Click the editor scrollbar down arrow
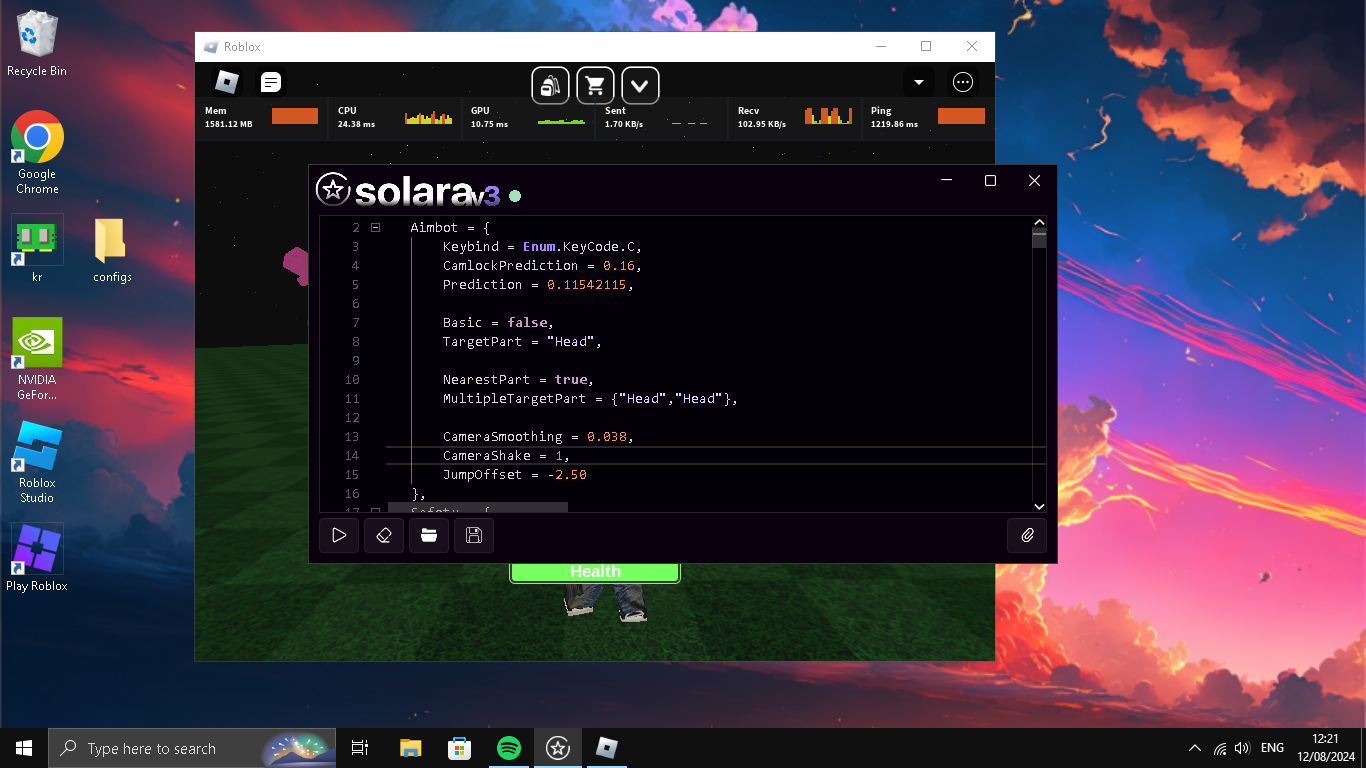 (1039, 506)
